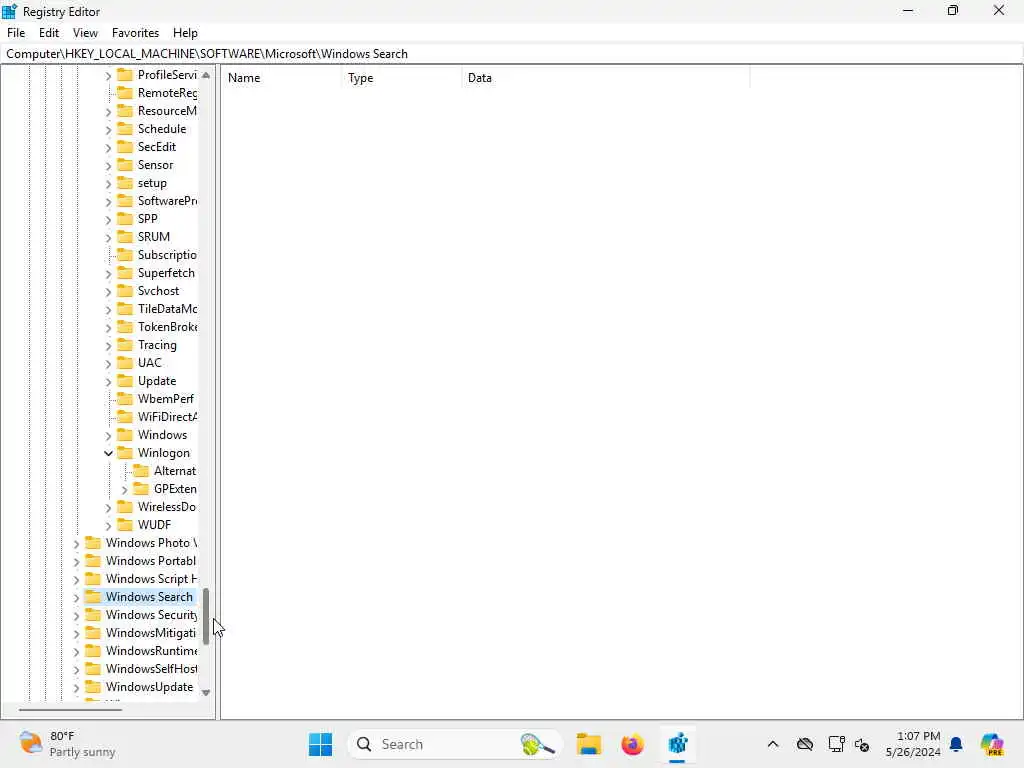Expand the SRUM key

coord(108,238)
